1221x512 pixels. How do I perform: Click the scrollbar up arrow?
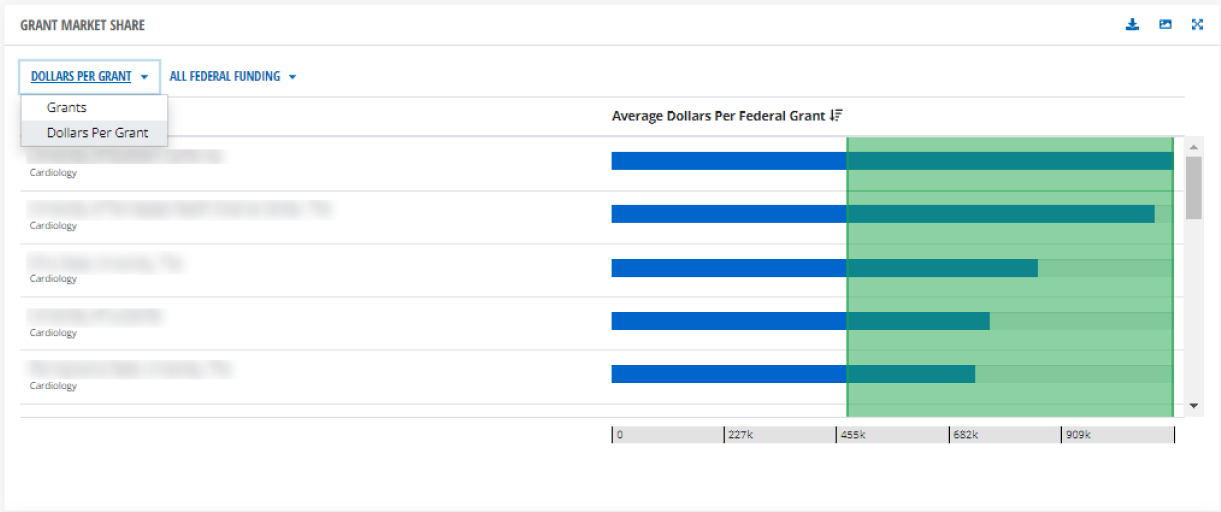(1193, 147)
